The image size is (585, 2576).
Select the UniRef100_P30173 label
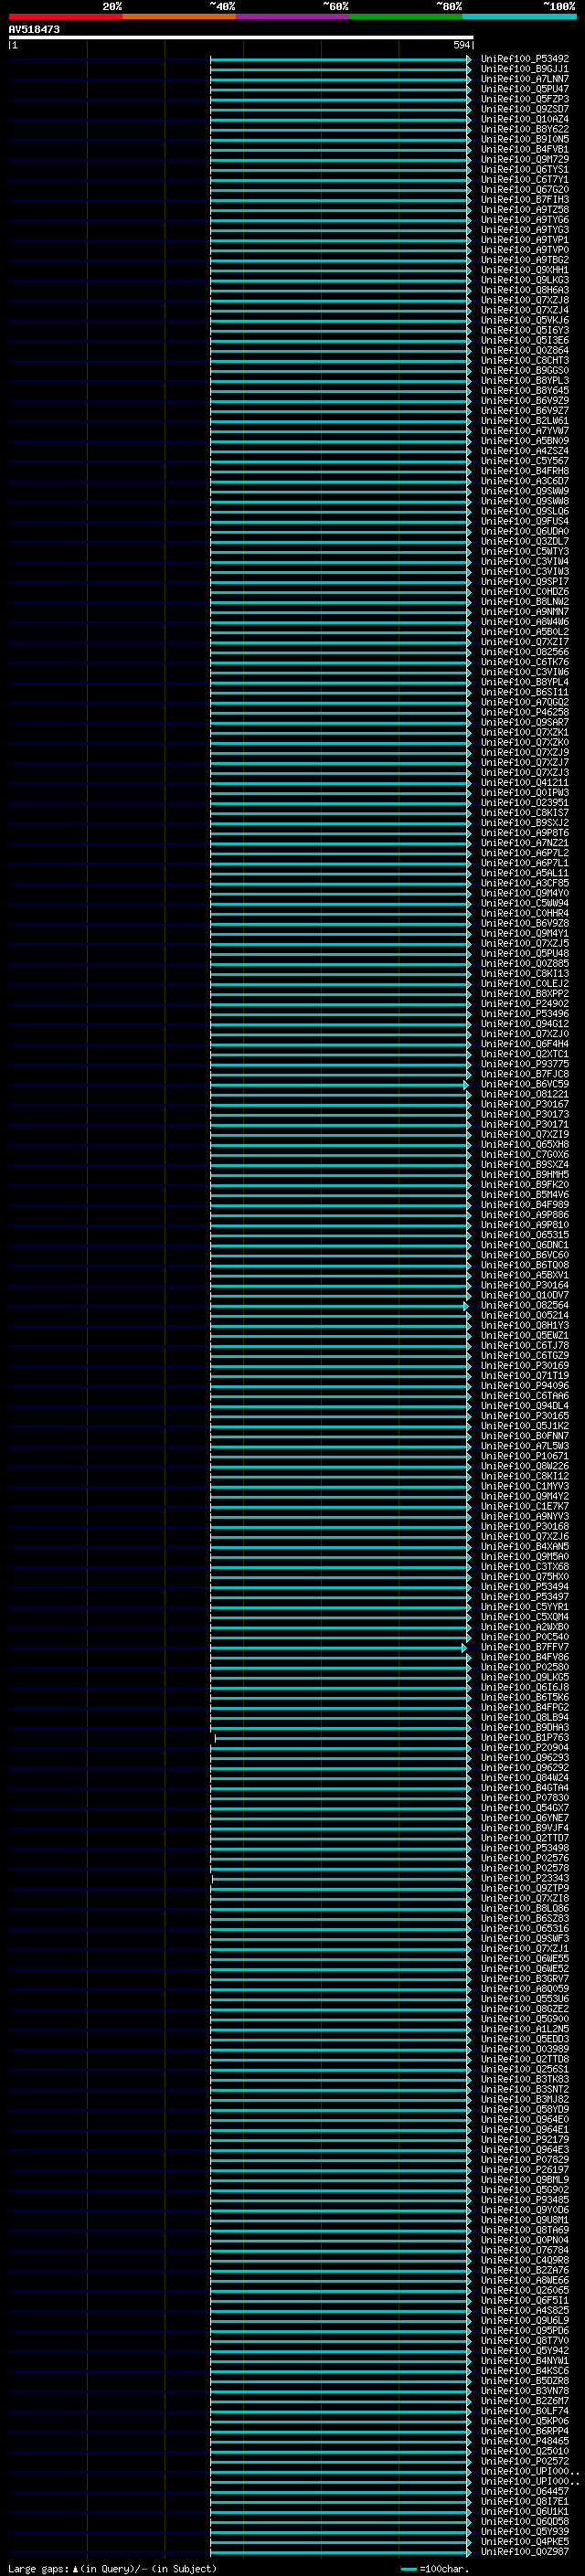(x=525, y=1115)
